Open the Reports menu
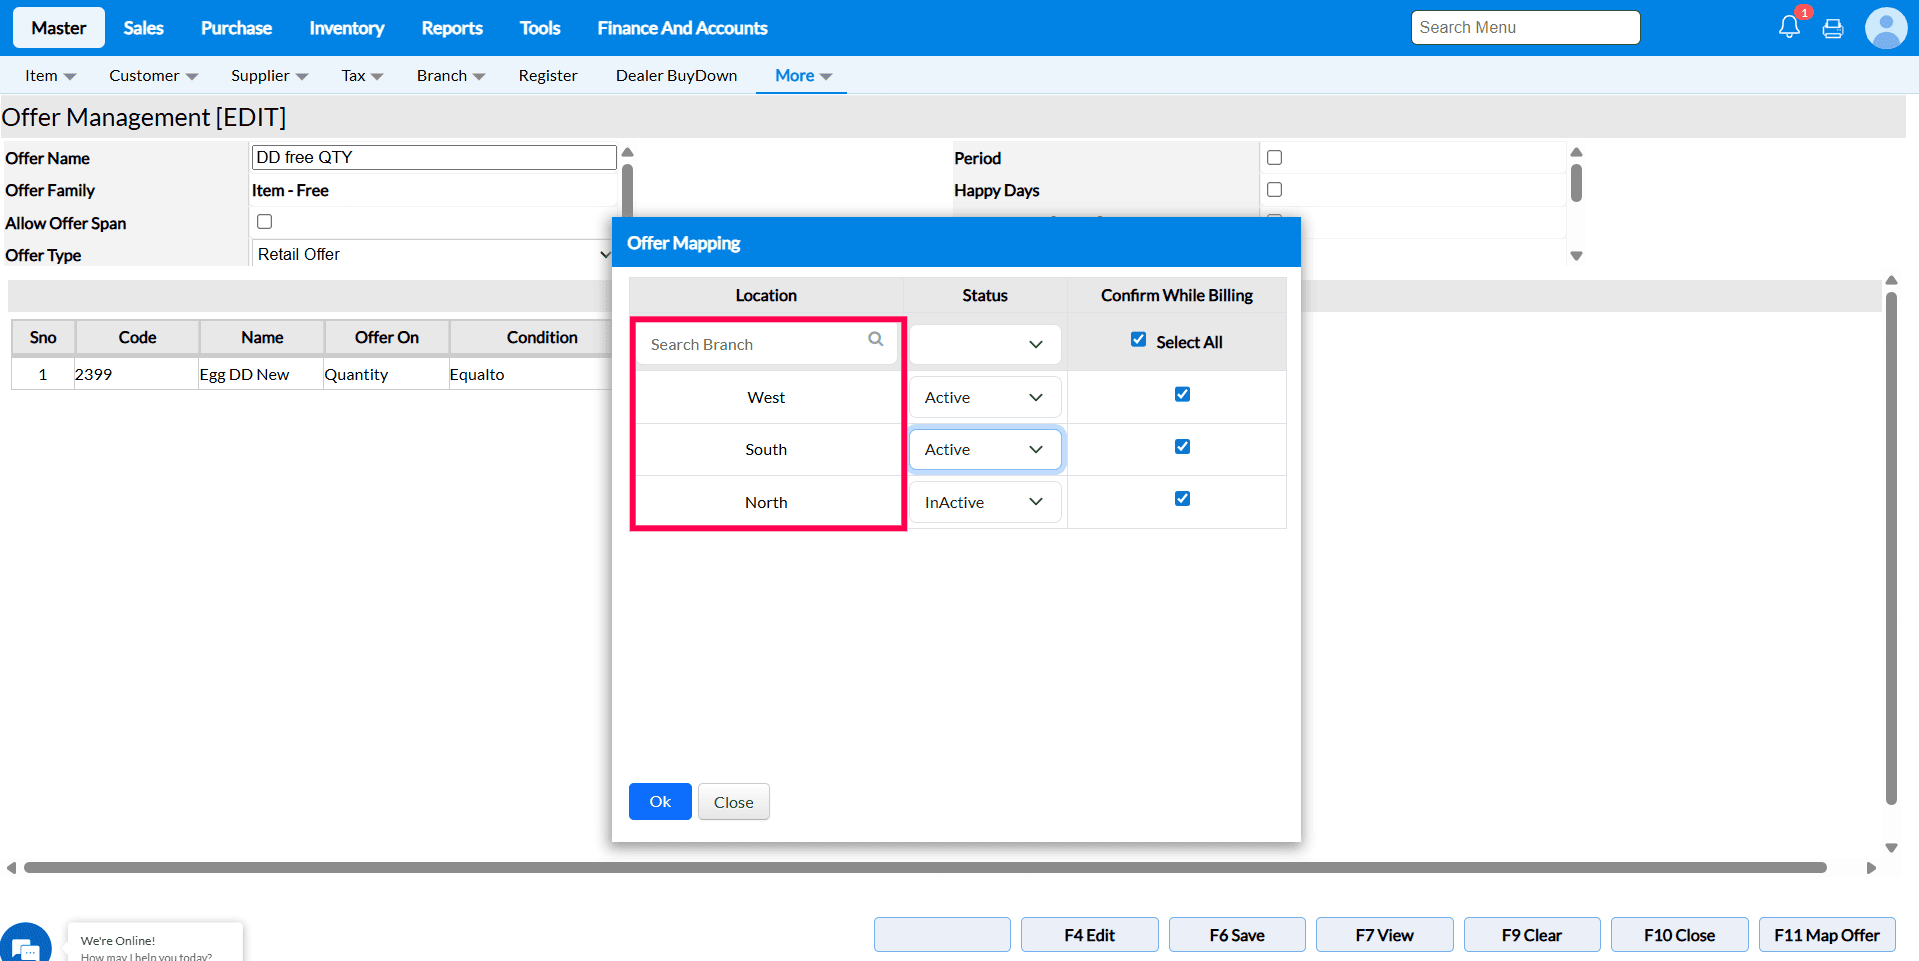The height and width of the screenshot is (961, 1919). tap(452, 28)
